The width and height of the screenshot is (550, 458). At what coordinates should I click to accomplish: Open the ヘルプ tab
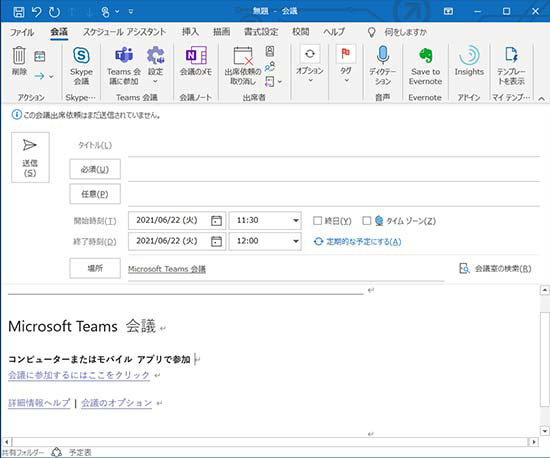pyautogui.click(x=334, y=32)
